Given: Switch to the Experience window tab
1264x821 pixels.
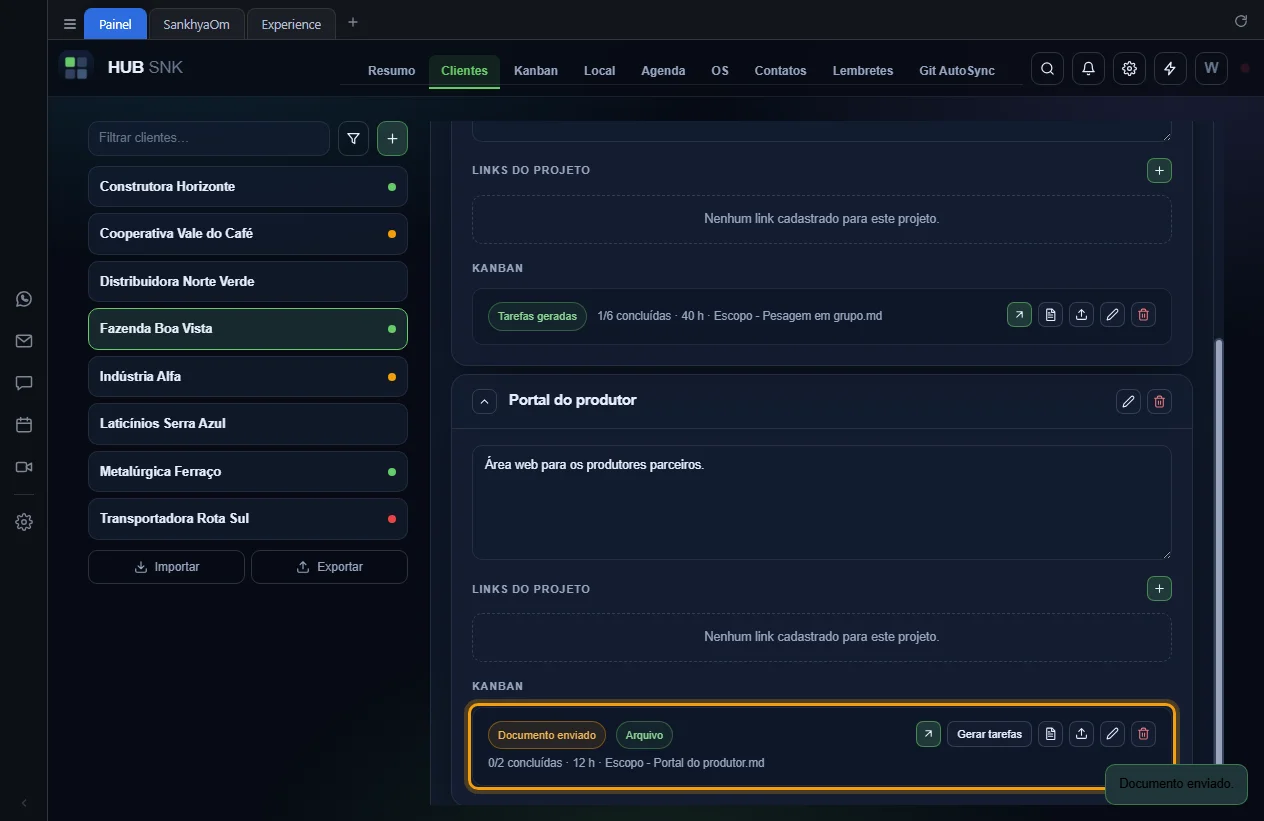Looking at the screenshot, I should pyautogui.click(x=291, y=24).
